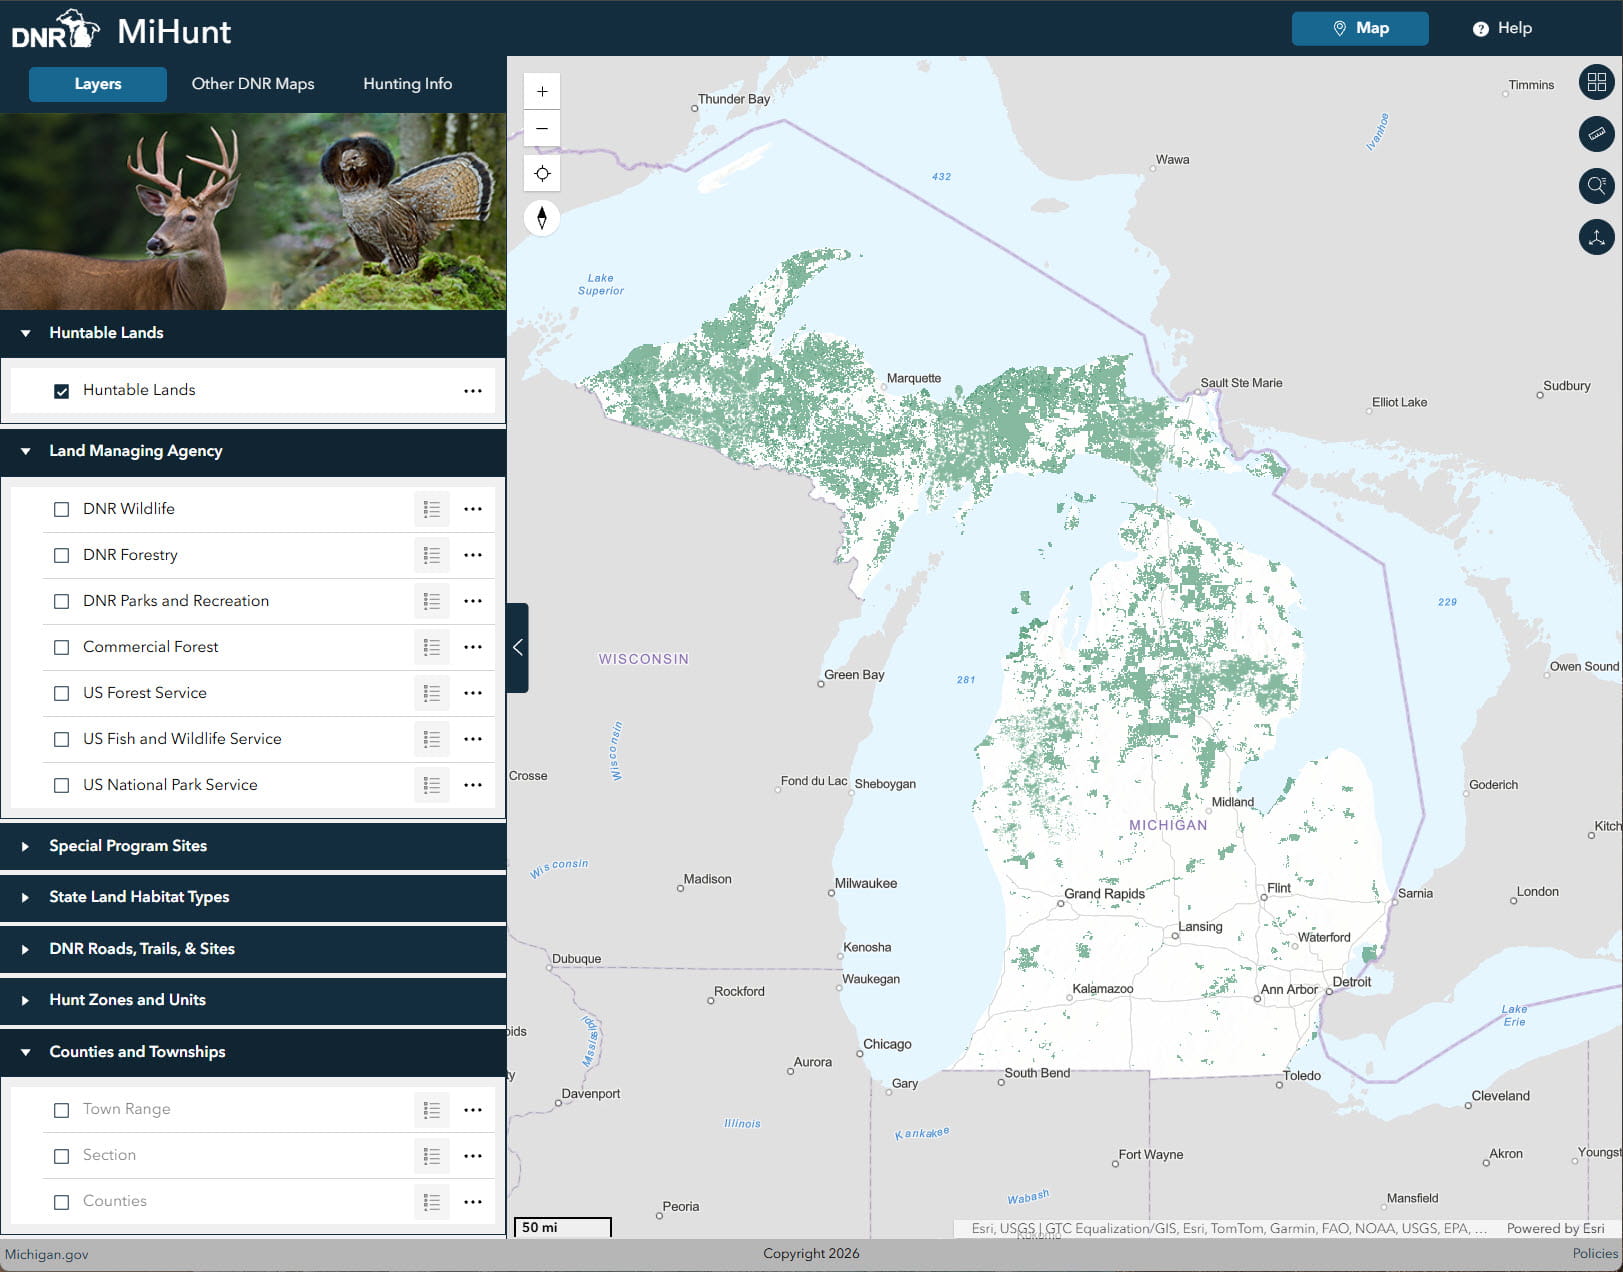1623x1272 pixels.
Task: Show legend for DNR Wildlife layer
Action: tap(432, 509)
